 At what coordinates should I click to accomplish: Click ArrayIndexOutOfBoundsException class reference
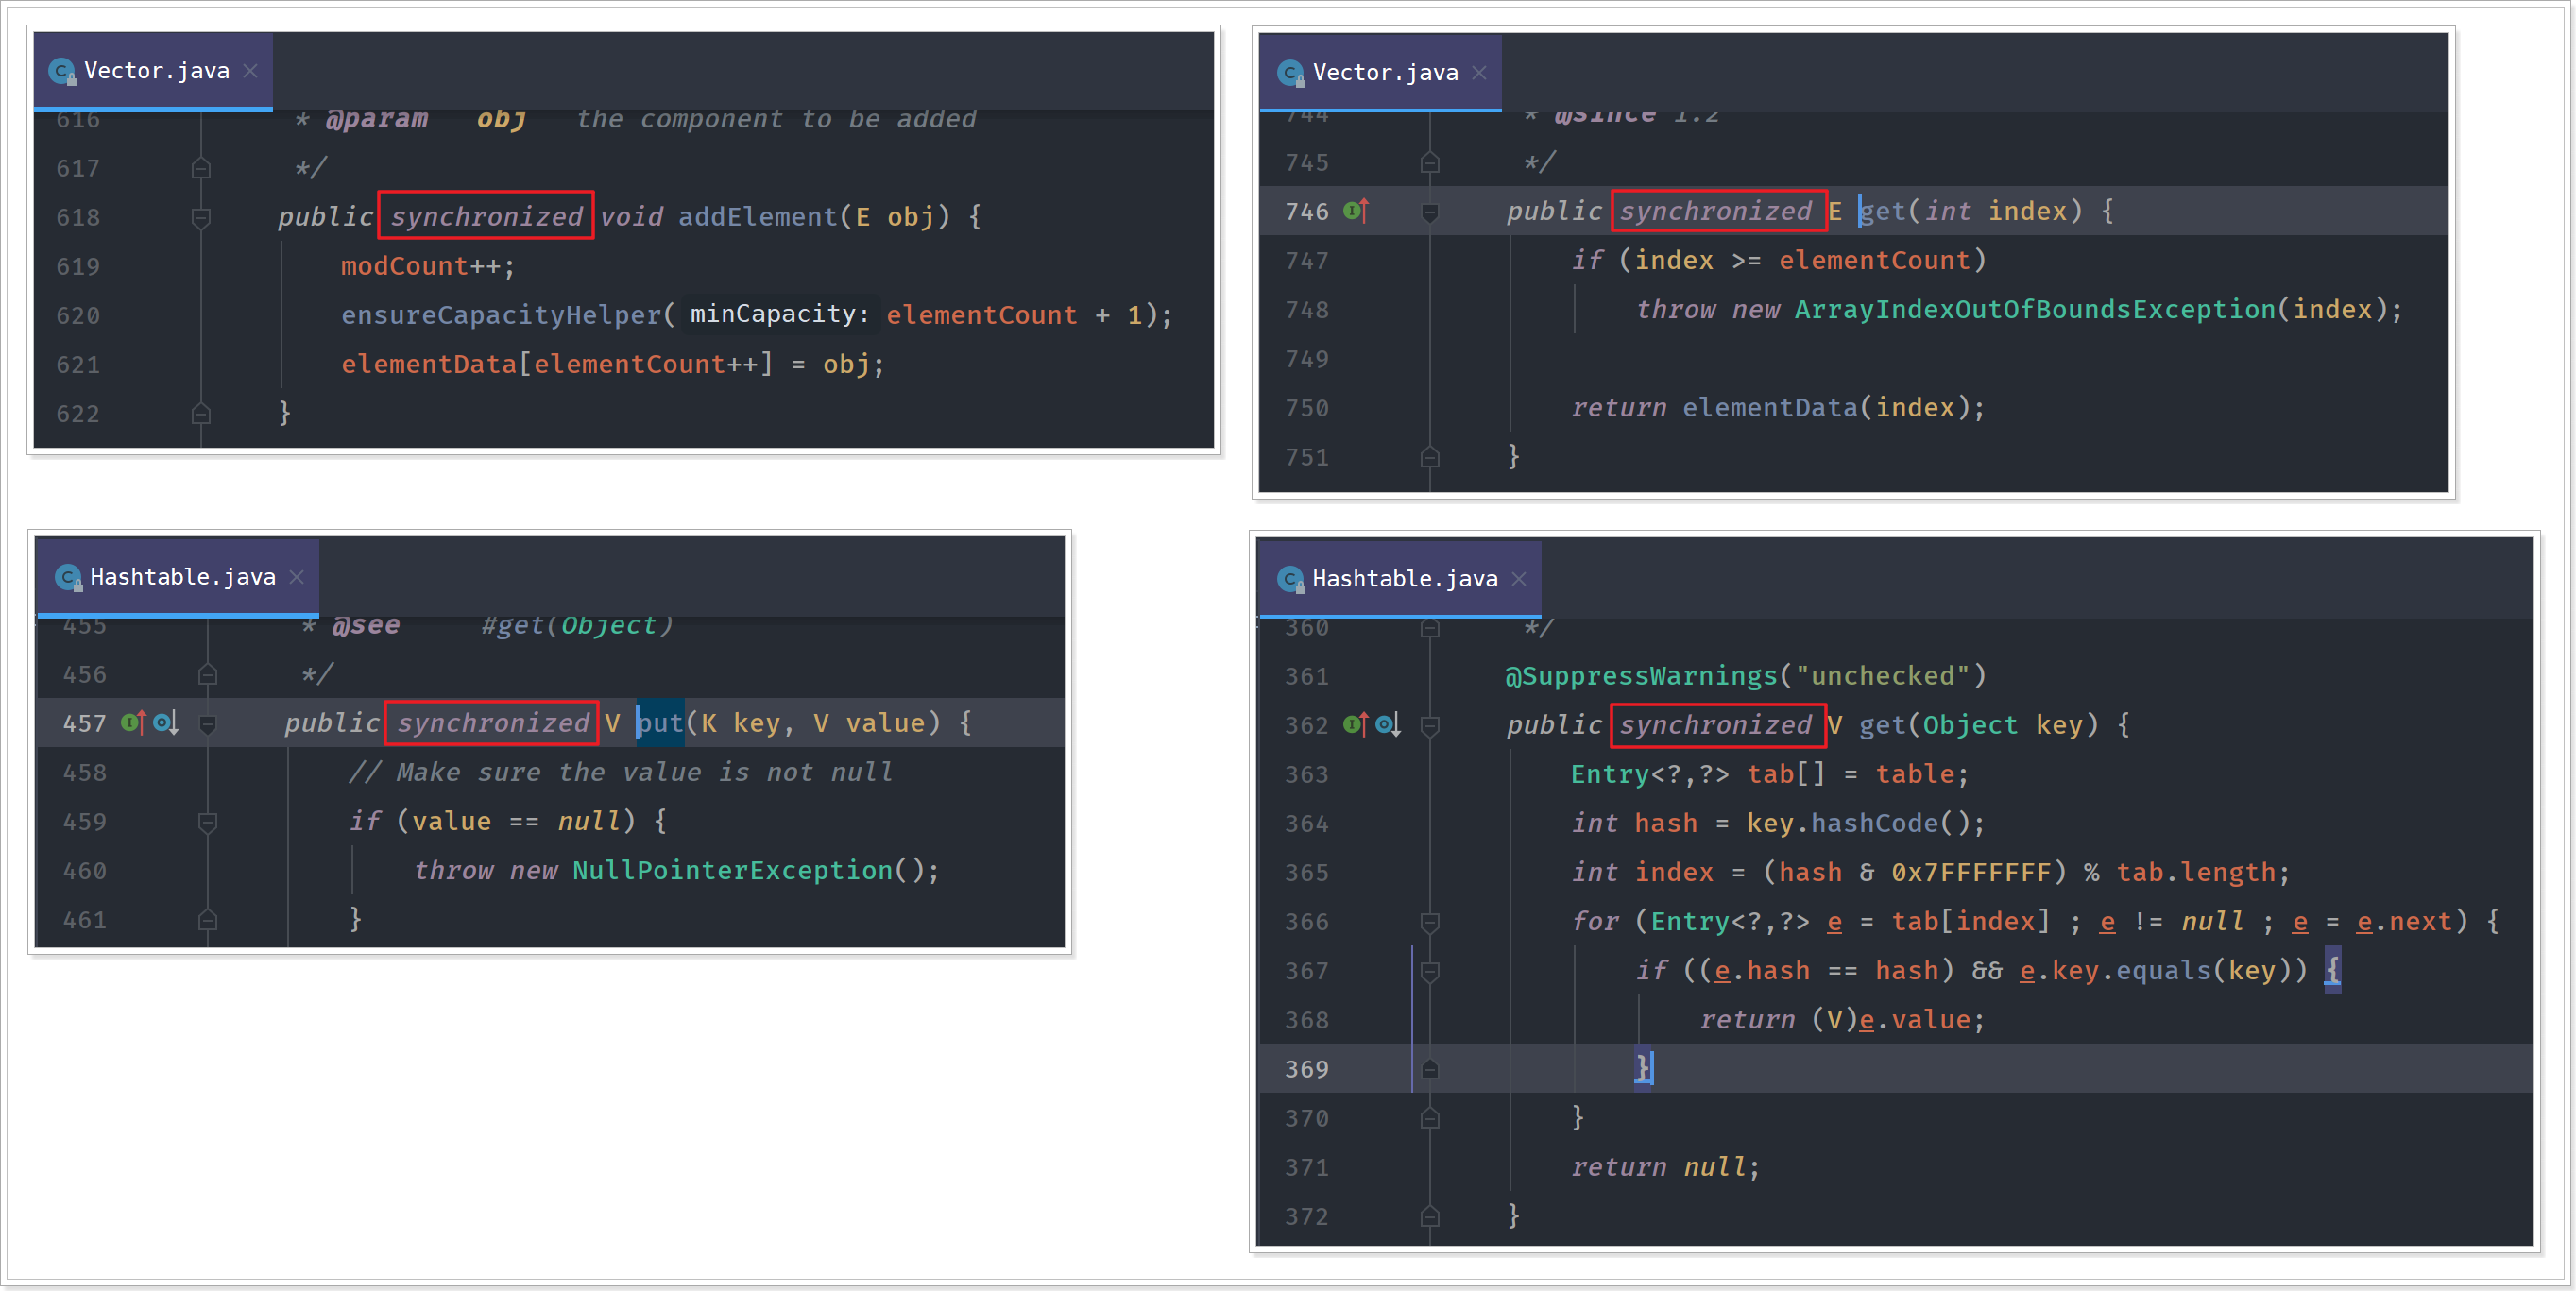coord(2034,310)
